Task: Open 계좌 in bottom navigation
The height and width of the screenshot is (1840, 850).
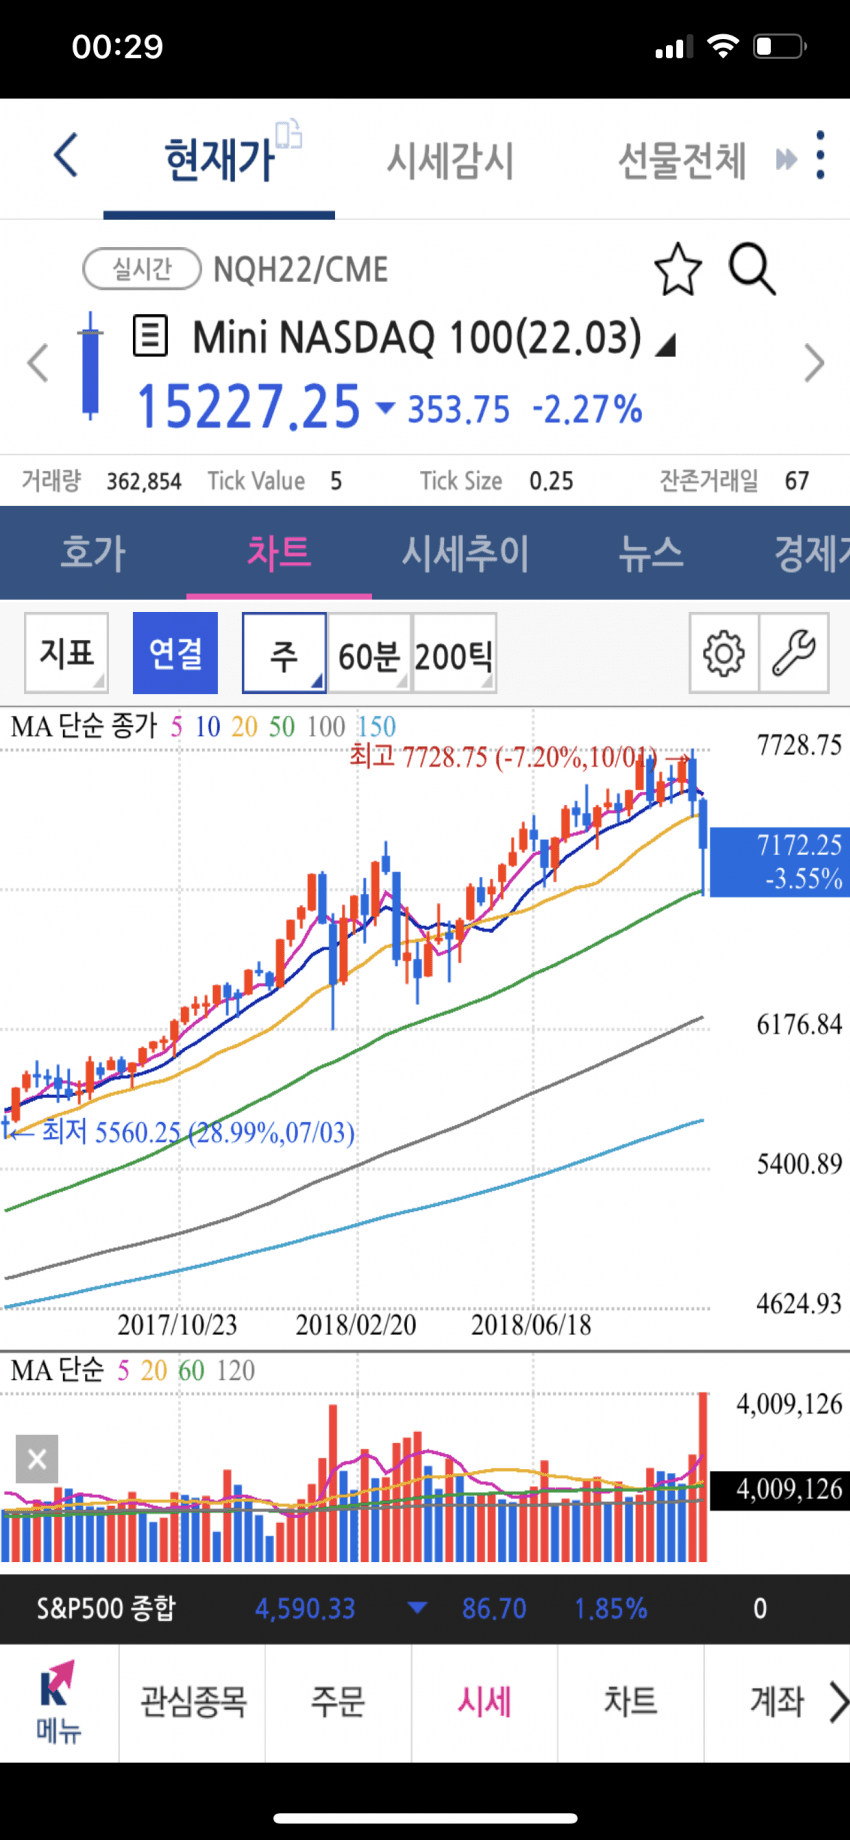Action: click(777, 1702)
